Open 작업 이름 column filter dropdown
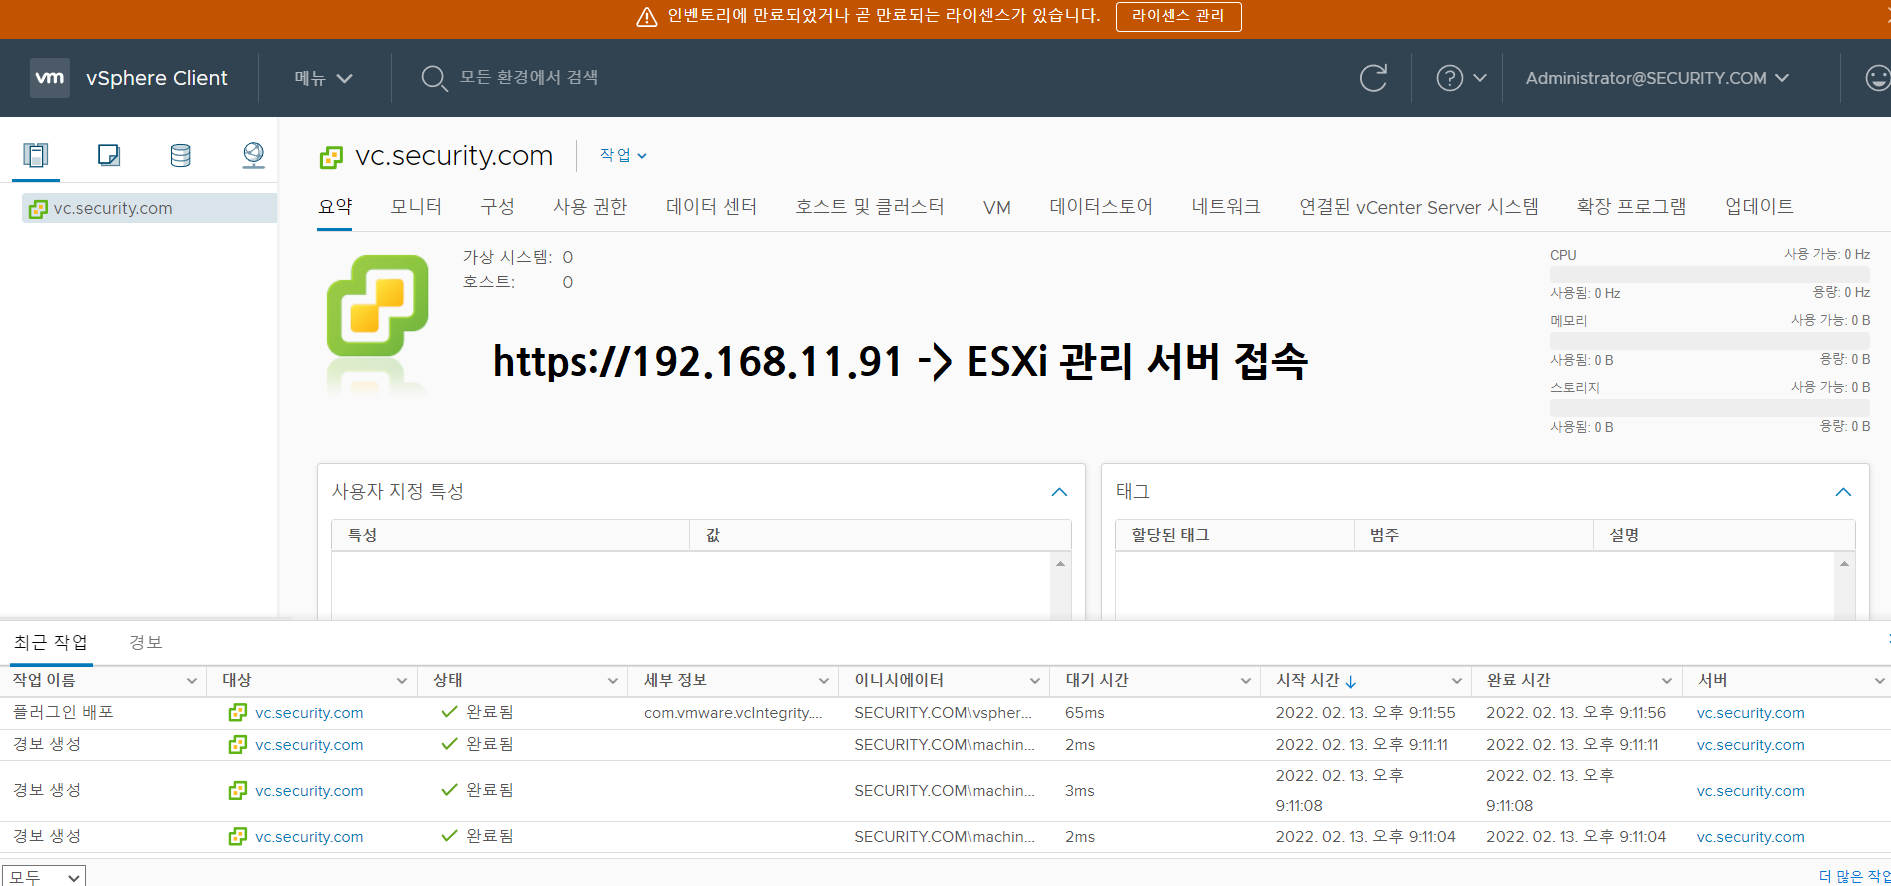The height and width of the screenshot is (886, 1891). coord(192,681)
